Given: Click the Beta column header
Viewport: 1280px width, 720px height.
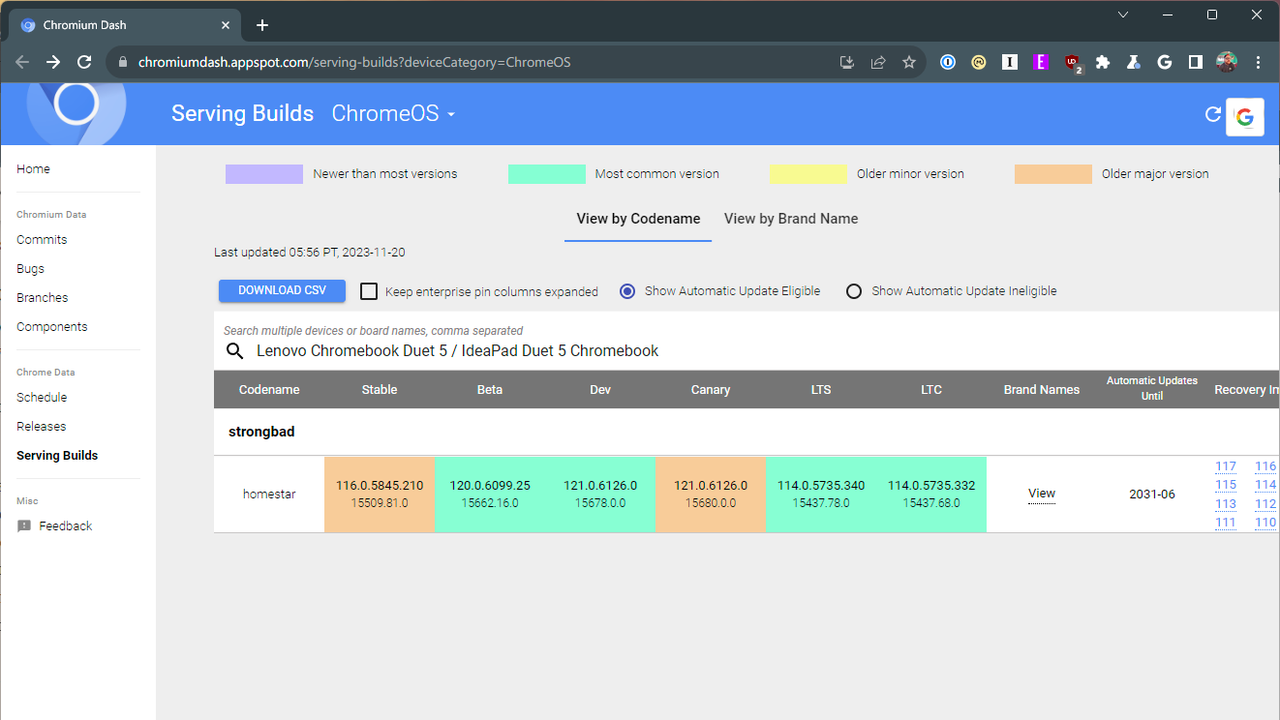Looking at the screenshot, I should (x=490, y=390).
